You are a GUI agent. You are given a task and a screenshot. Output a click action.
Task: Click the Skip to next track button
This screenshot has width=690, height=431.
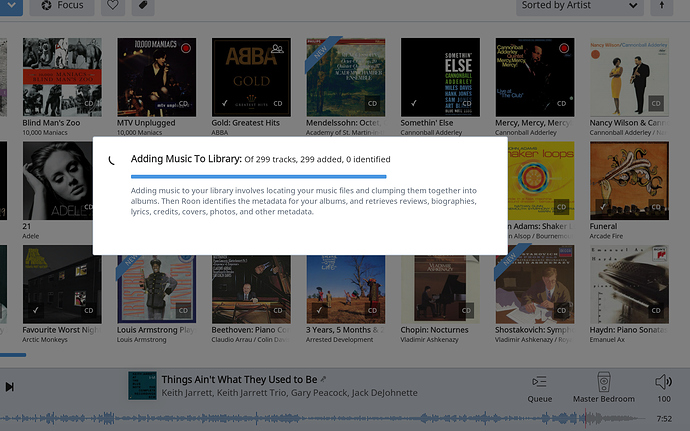point(9,387)
